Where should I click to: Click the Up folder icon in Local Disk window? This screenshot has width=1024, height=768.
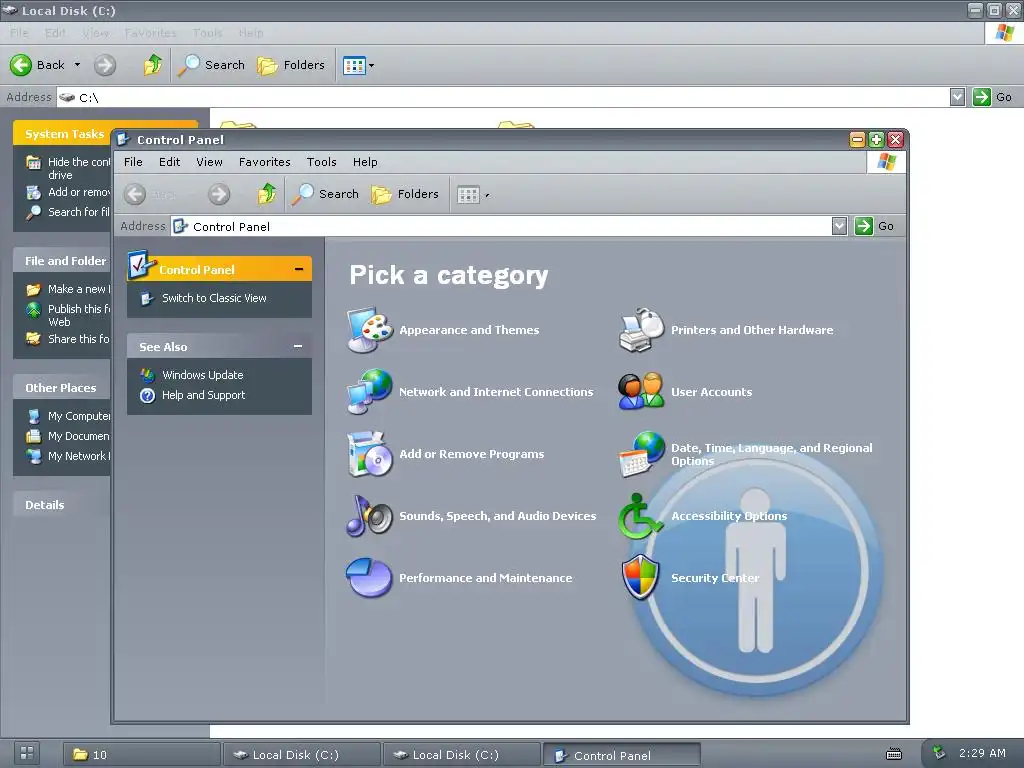click(x=152, y=65)
